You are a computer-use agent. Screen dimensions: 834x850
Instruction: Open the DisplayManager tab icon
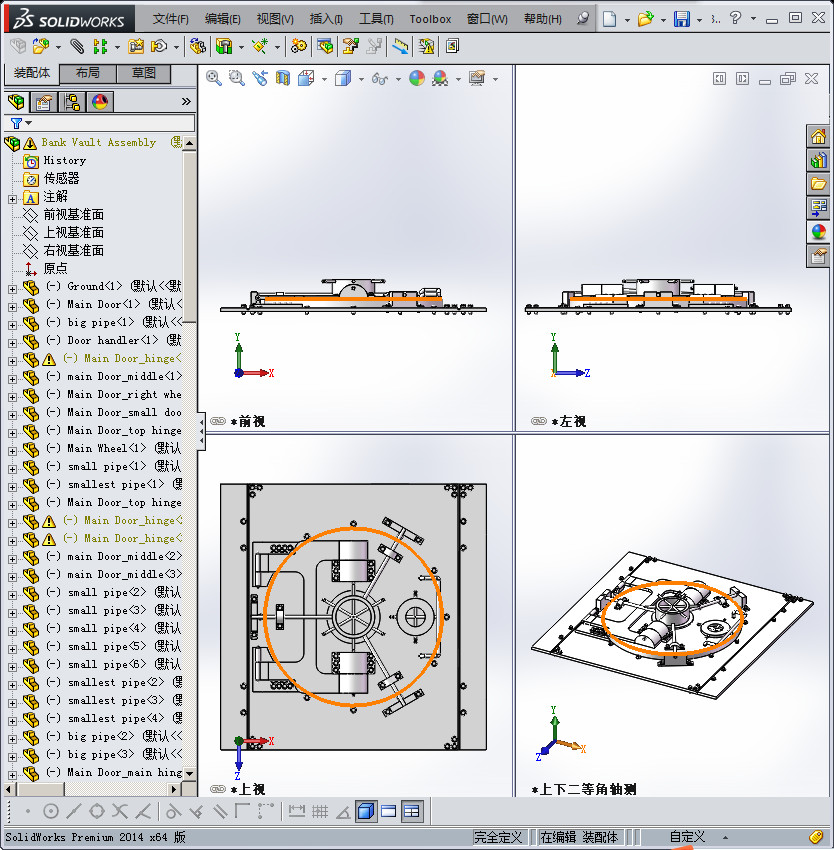[100, 102]
